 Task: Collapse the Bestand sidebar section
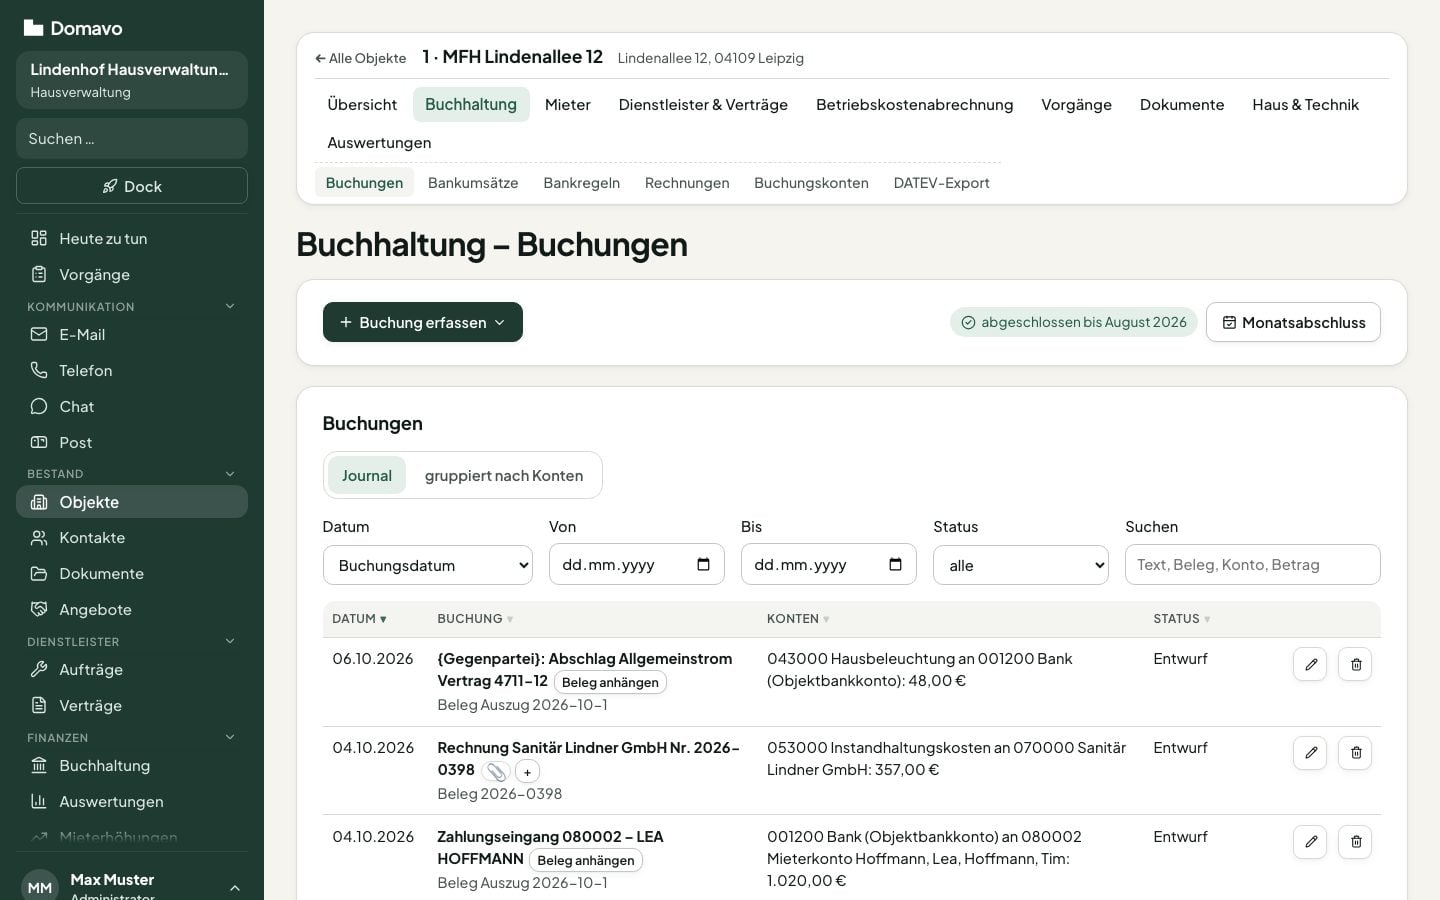[132, 473]
